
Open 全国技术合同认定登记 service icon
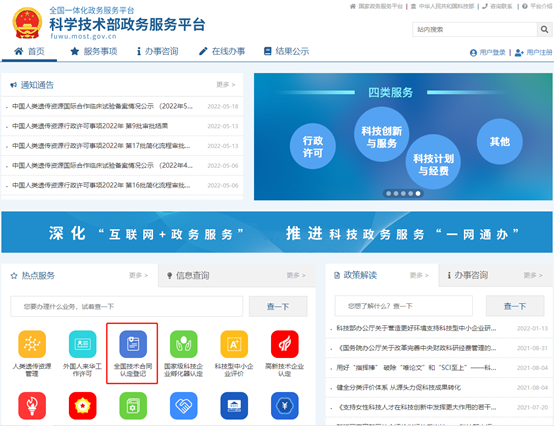133,344
